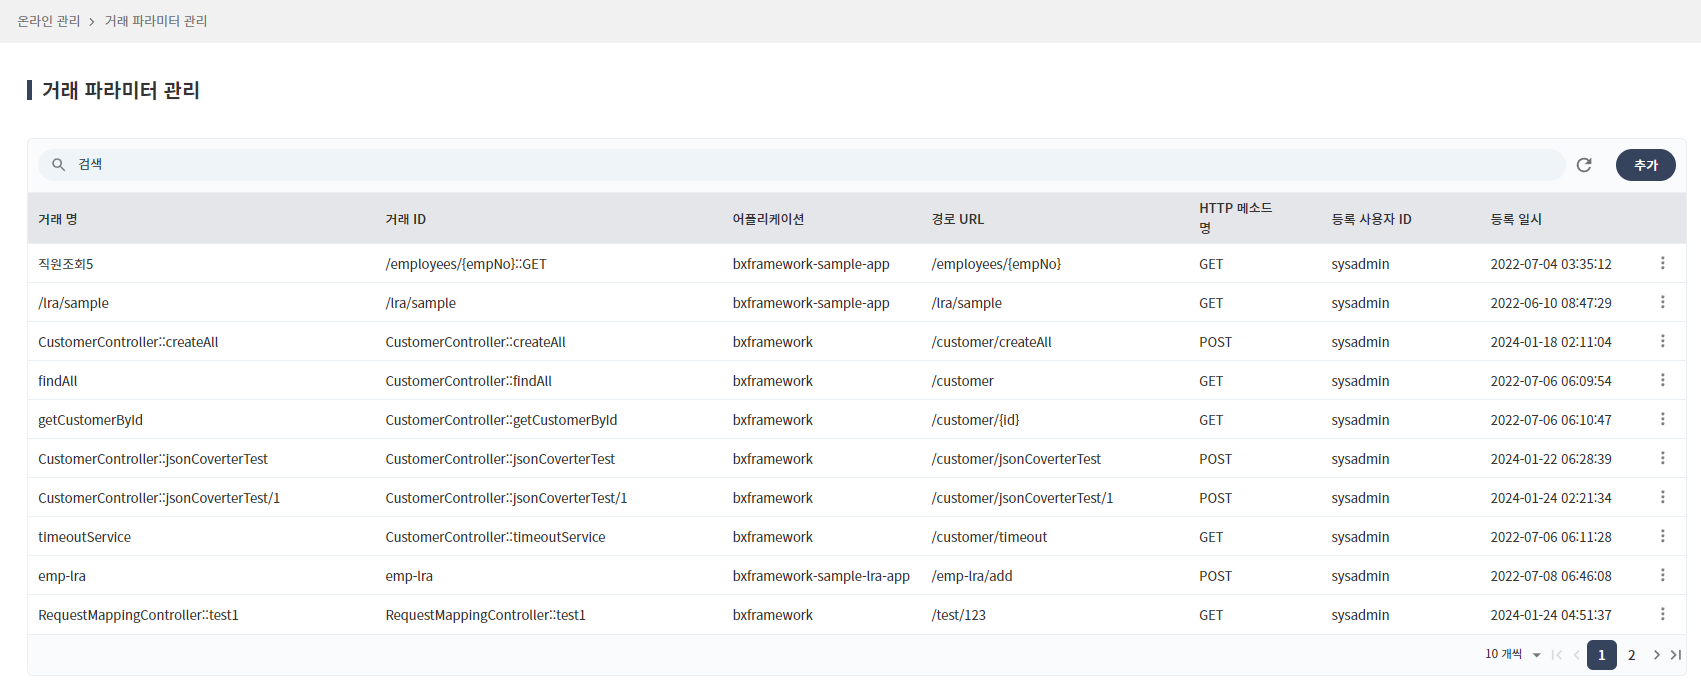The image size is (1701, 691).
Task: Click 2024-01-18 02:11:04 registration date
Action: [x=1551, y=342]
